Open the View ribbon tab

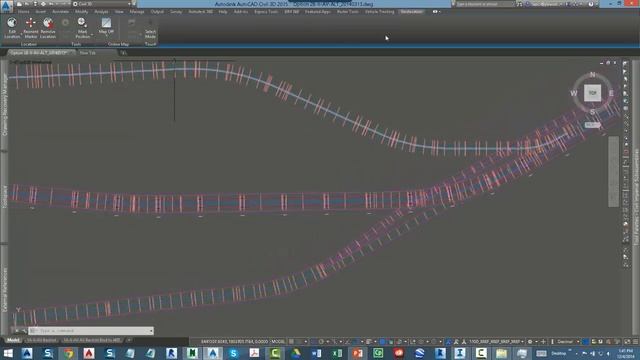pos(119,12)
